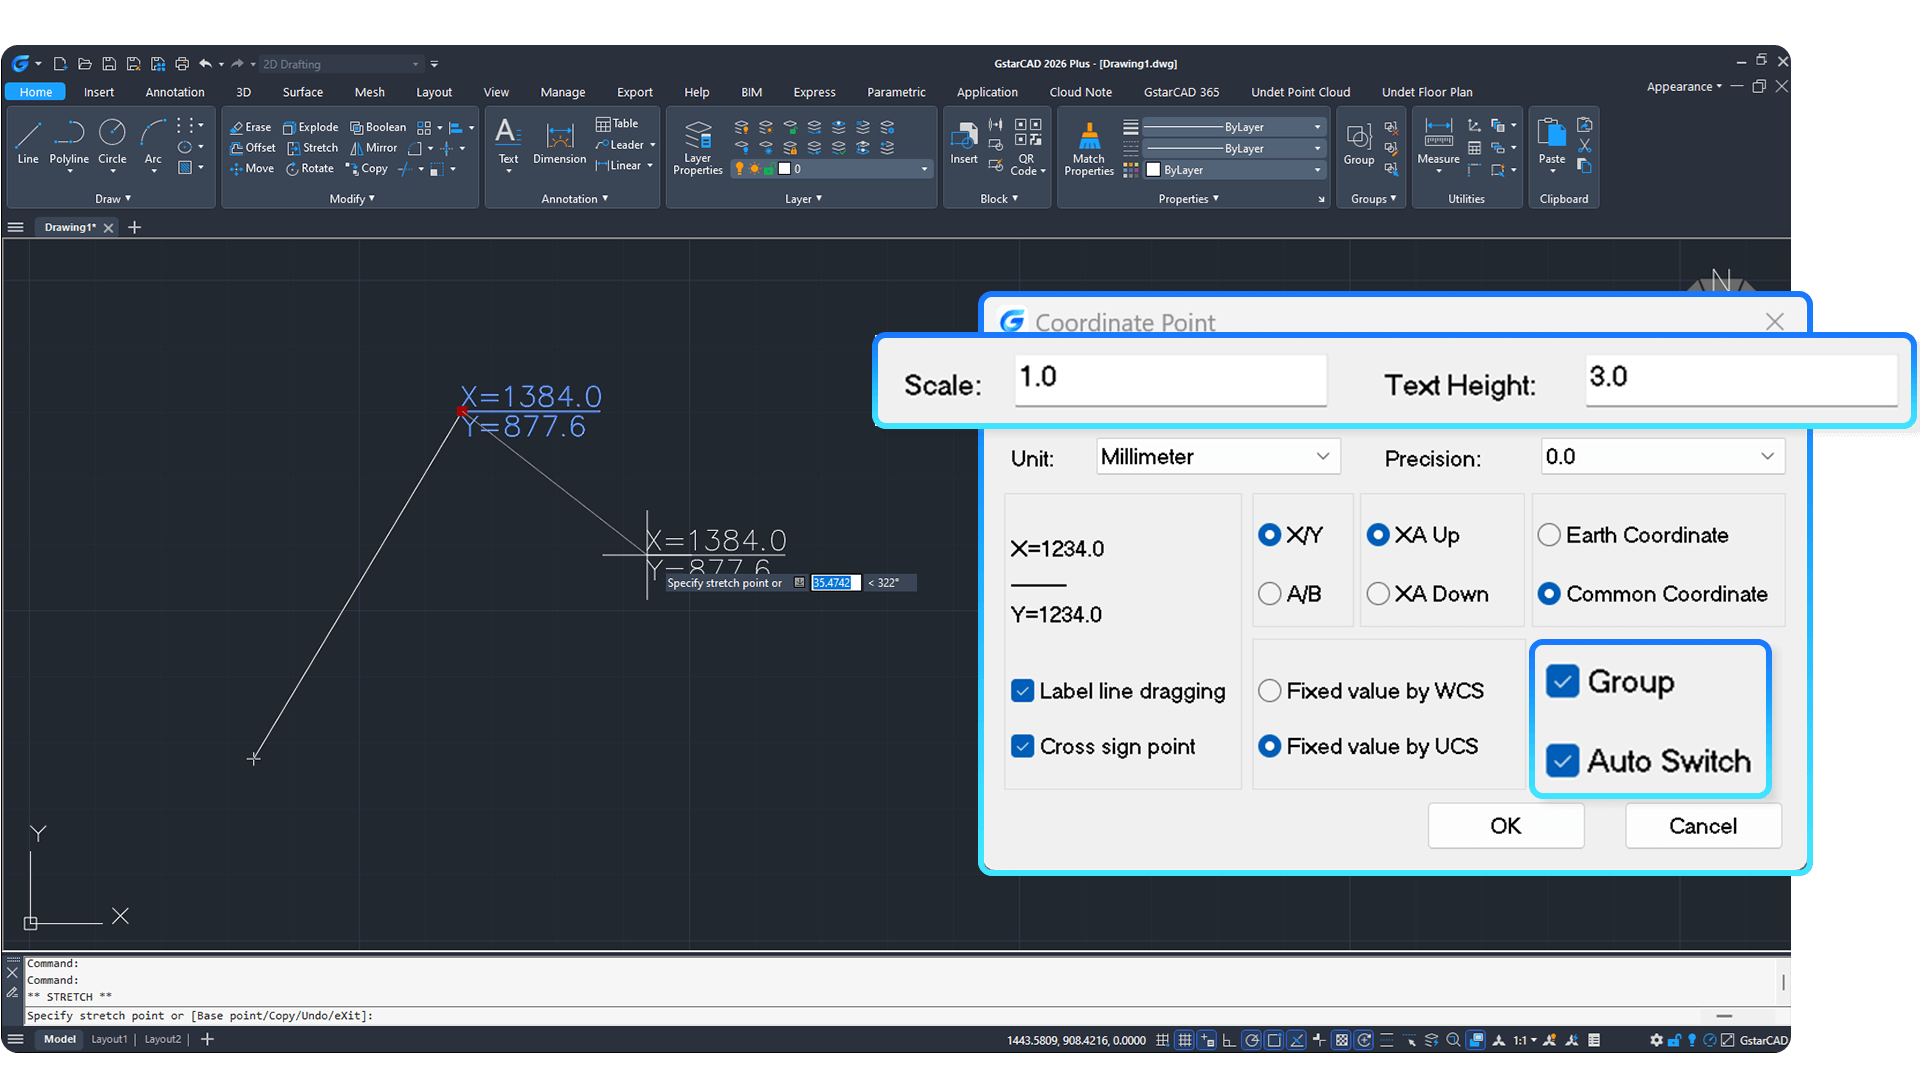Switch to the Annotation ribbon tab

tap(175, 92)
